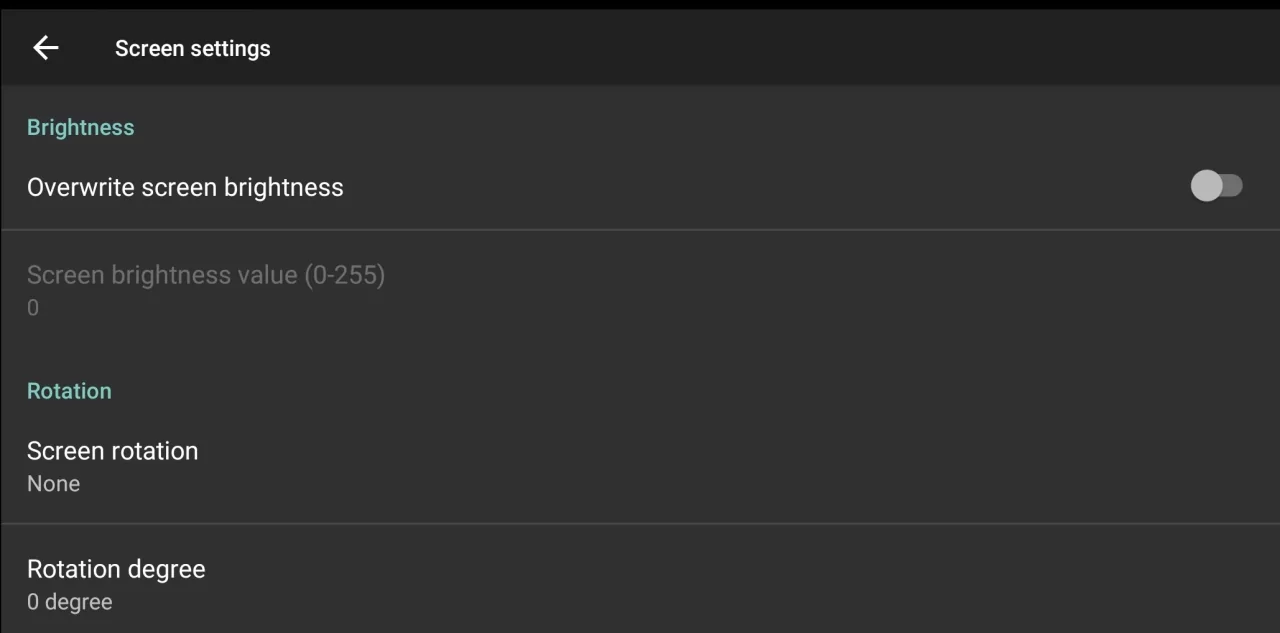
Task: Select the 0 degree value text
Action: 70,602
